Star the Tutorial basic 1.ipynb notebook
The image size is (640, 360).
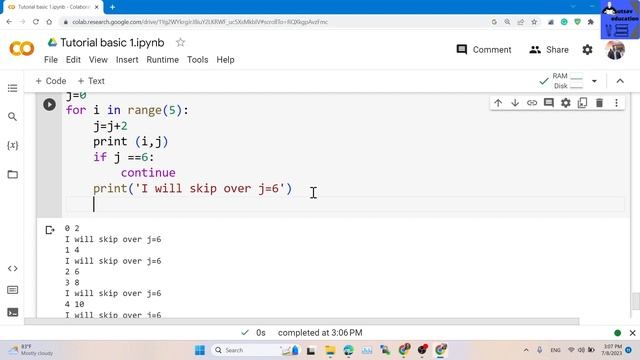pyautogui.click(x=180, y=42)
